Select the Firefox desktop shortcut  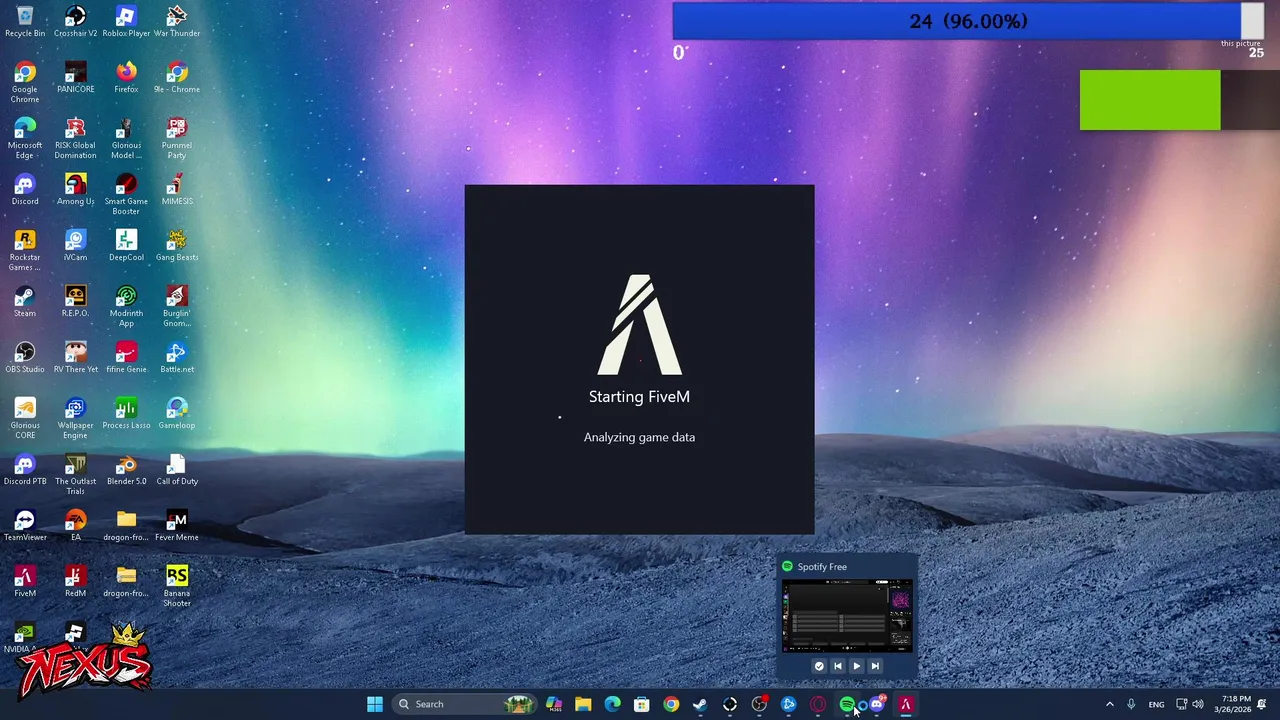pyautogui.click(x=126, y=77)
